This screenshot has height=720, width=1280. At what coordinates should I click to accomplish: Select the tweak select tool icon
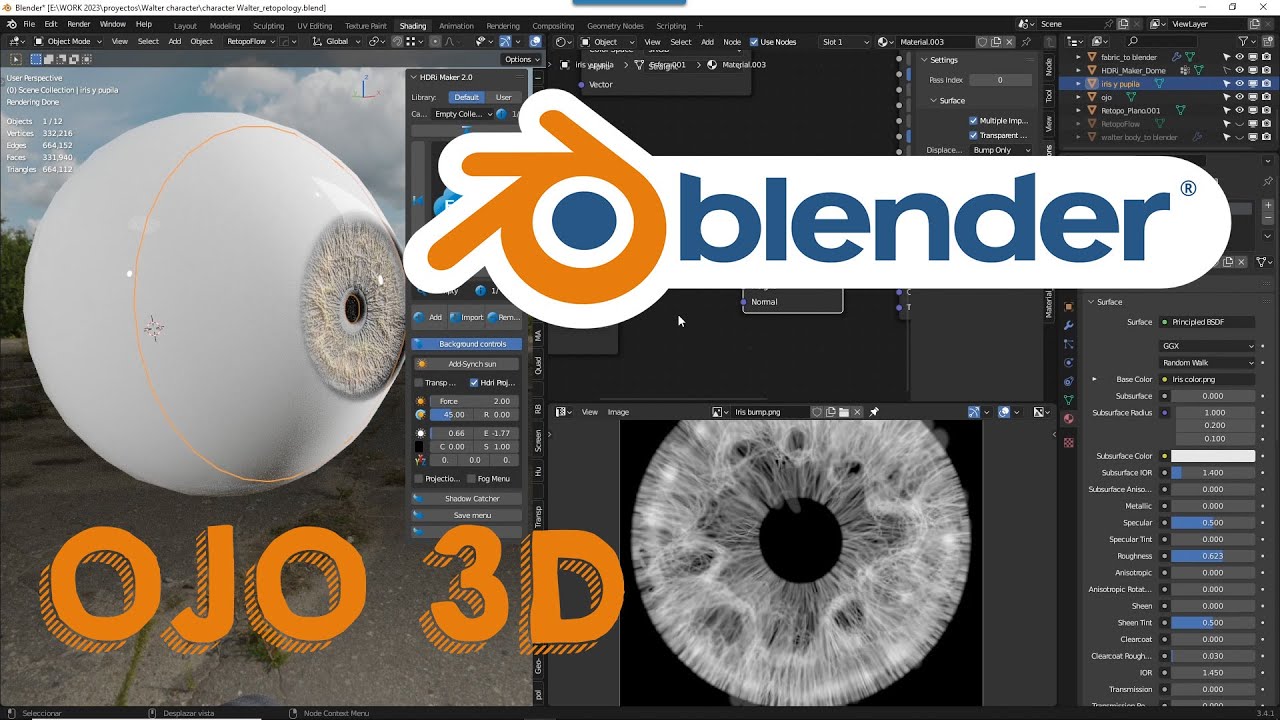[15, 59]
